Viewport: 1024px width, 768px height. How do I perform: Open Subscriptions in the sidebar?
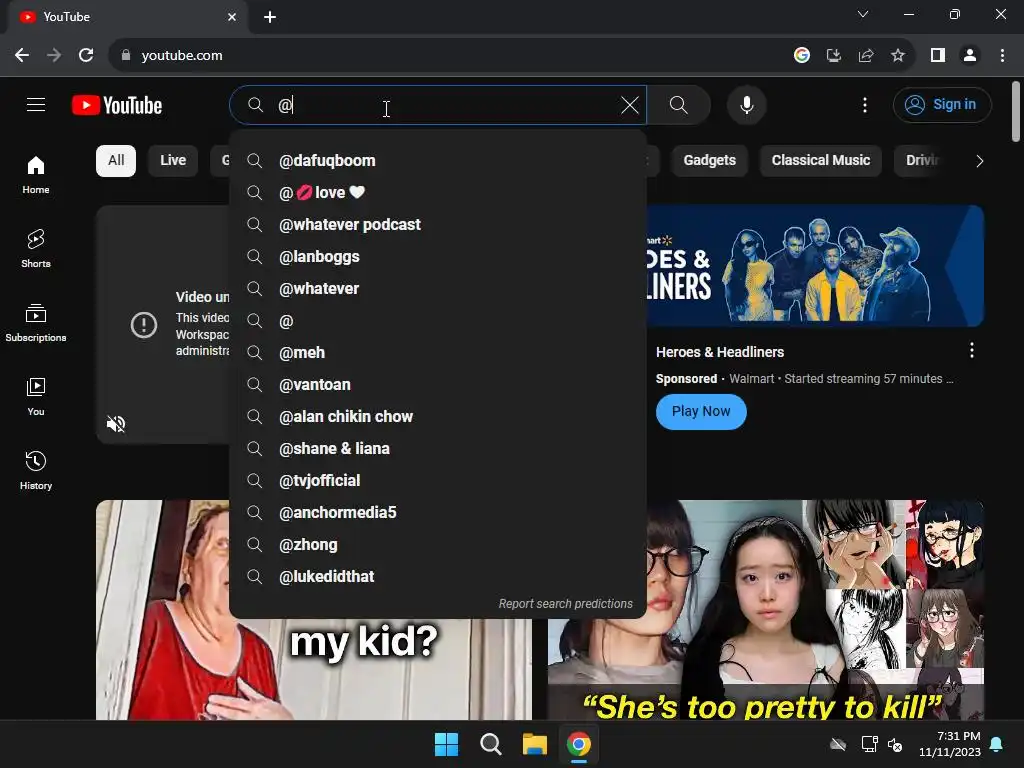[36, 323]
